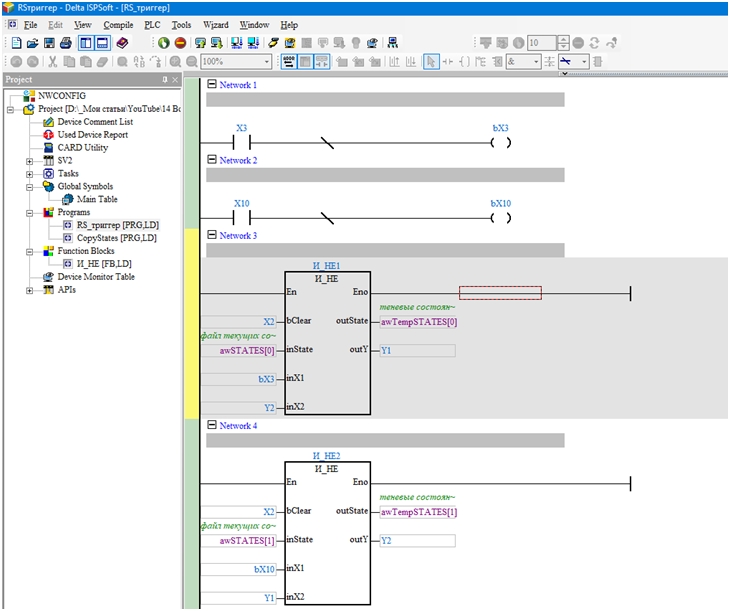This screenshot has height=611, width=730.
Task: Click the Print icon in toolbar
Action: (66, 43)
